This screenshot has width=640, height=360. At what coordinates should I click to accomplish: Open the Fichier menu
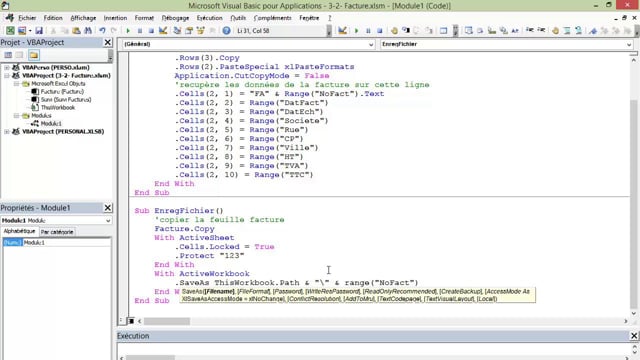tap(27, 18)
